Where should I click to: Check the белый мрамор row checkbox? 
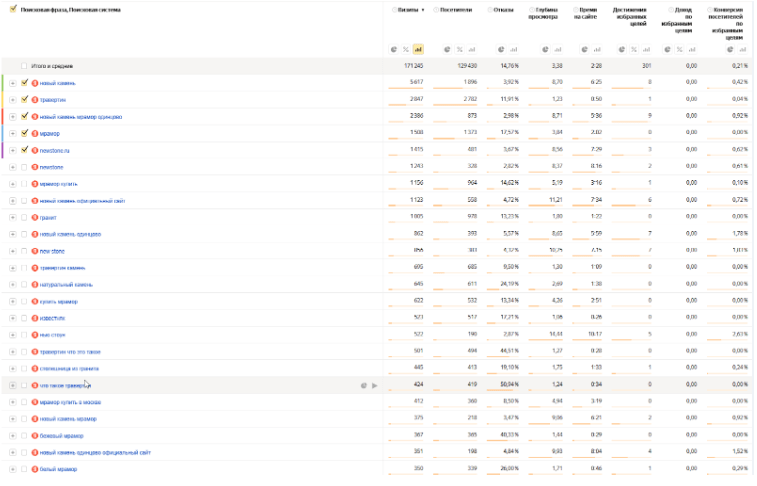tap(24, 469)
